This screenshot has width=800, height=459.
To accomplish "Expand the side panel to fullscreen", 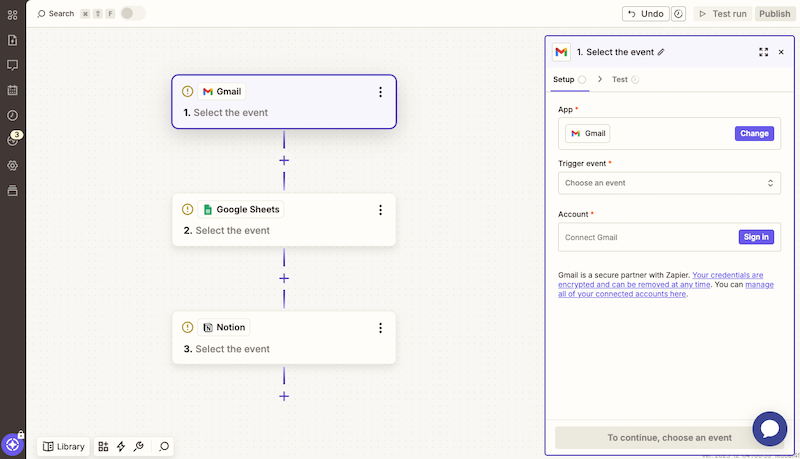I will [x=763, y=52].
